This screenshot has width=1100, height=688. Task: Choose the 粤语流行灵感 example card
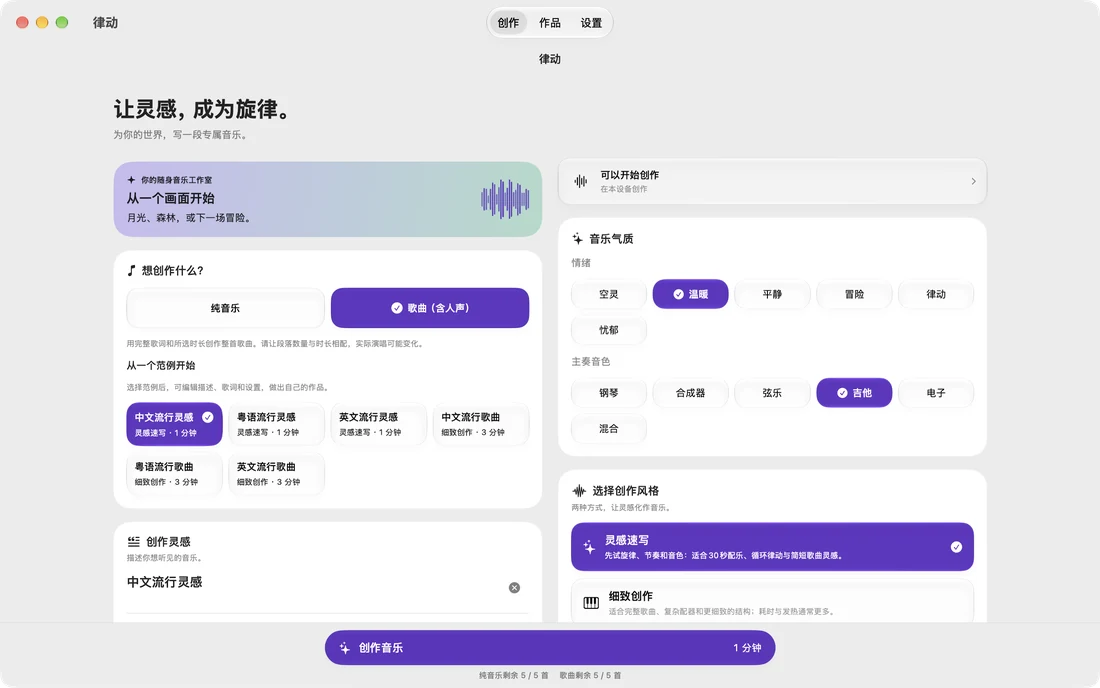tap(276, 424)
